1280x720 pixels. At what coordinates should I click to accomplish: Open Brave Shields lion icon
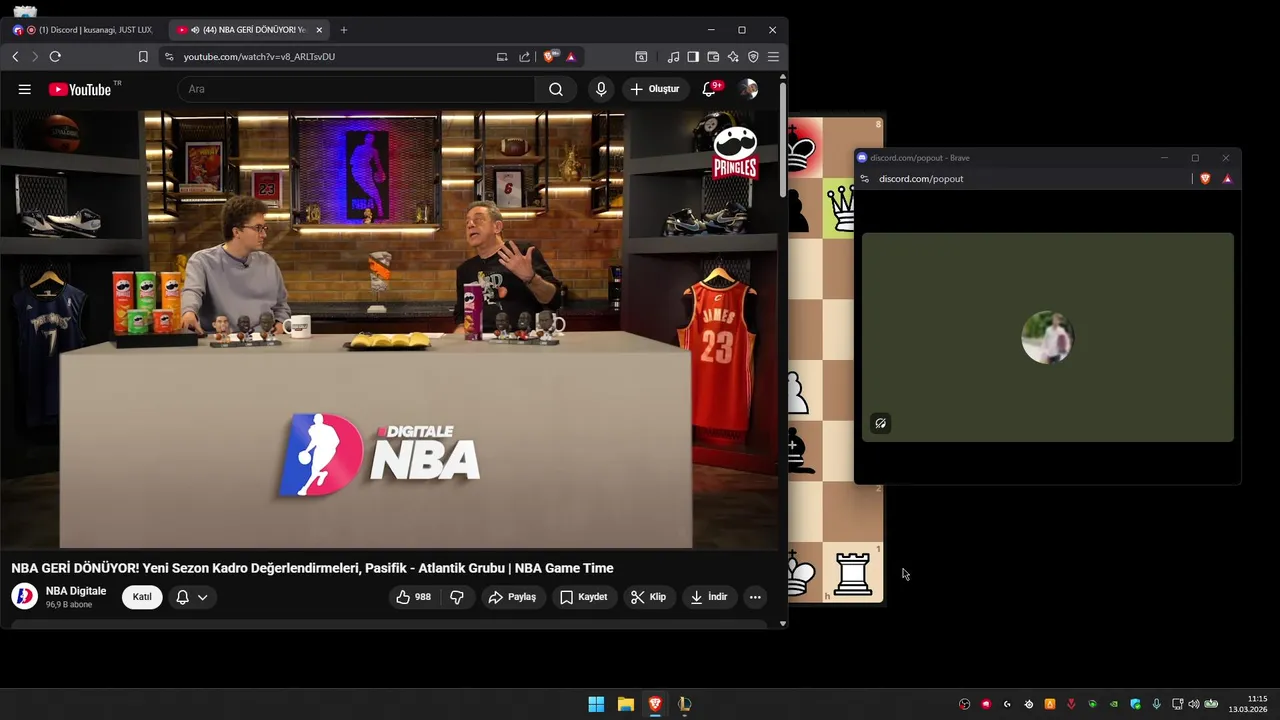(x=550, y=57)
